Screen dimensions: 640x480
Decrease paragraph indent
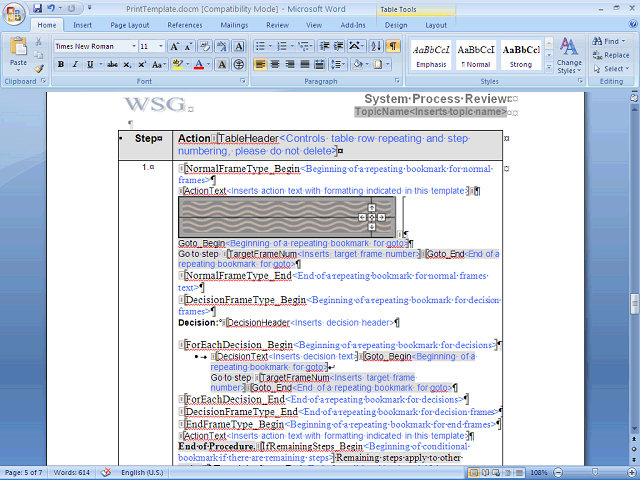(324, 46)
